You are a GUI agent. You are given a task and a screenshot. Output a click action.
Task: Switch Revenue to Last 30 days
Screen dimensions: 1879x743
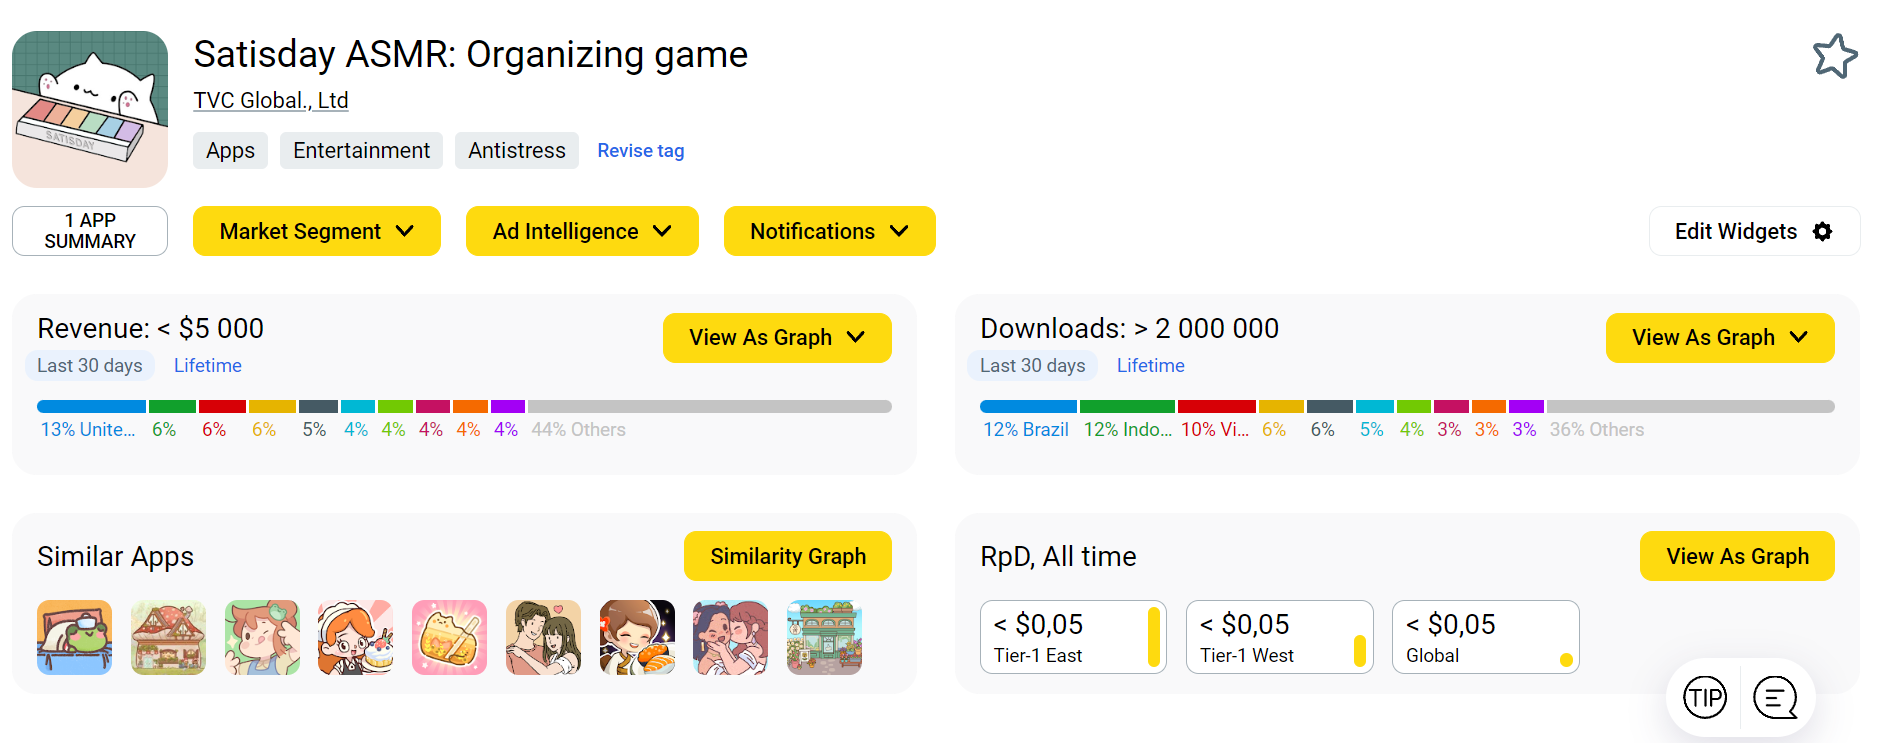coord(90,366)
